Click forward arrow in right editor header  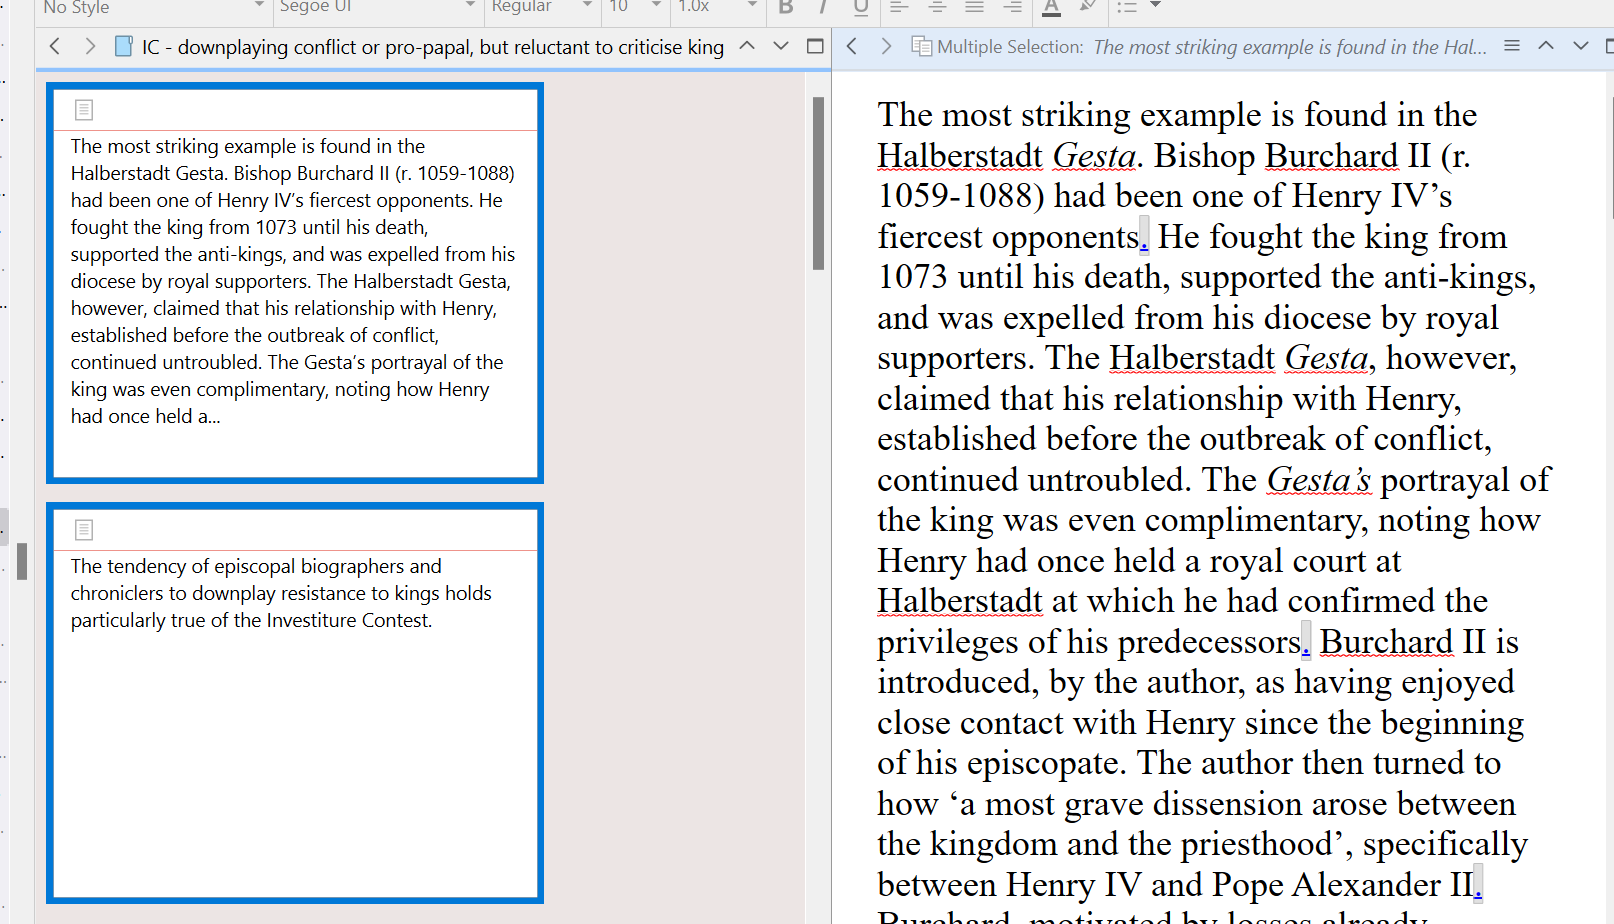pyautogui.click(x=886, y=46)
